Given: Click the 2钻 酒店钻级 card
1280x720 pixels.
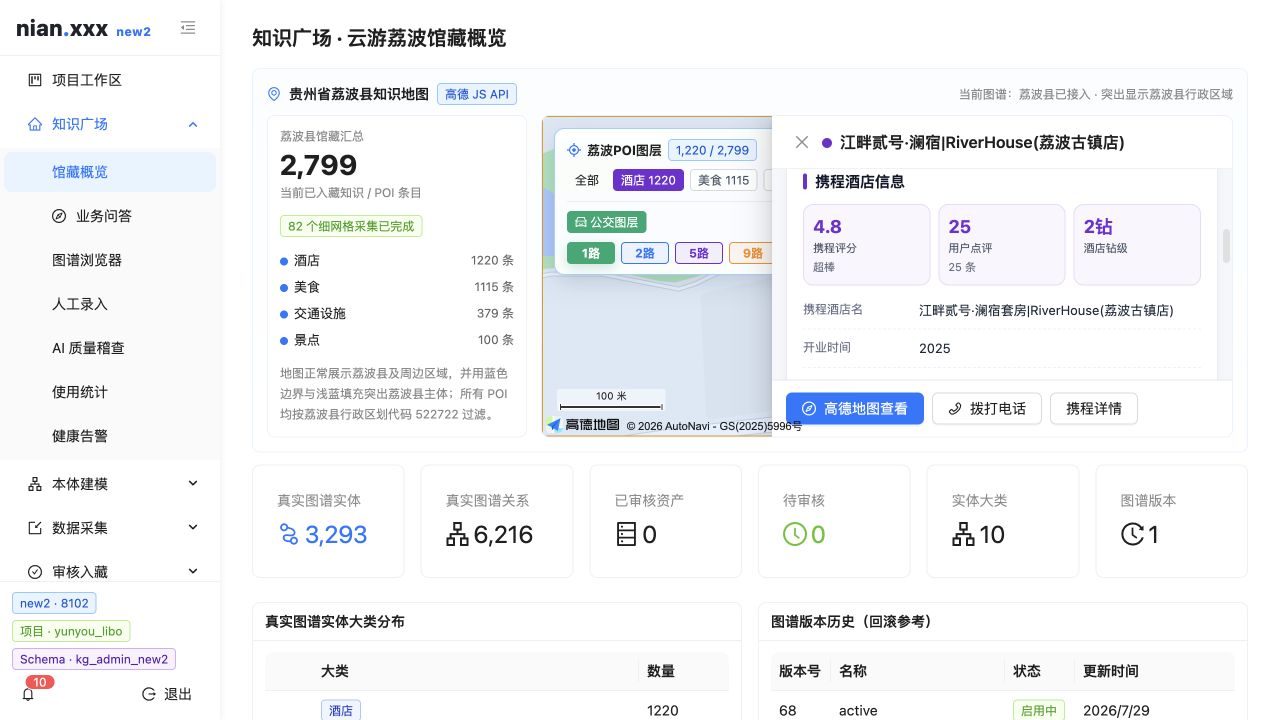Looking at the screenshot, I should (1137, 245).
